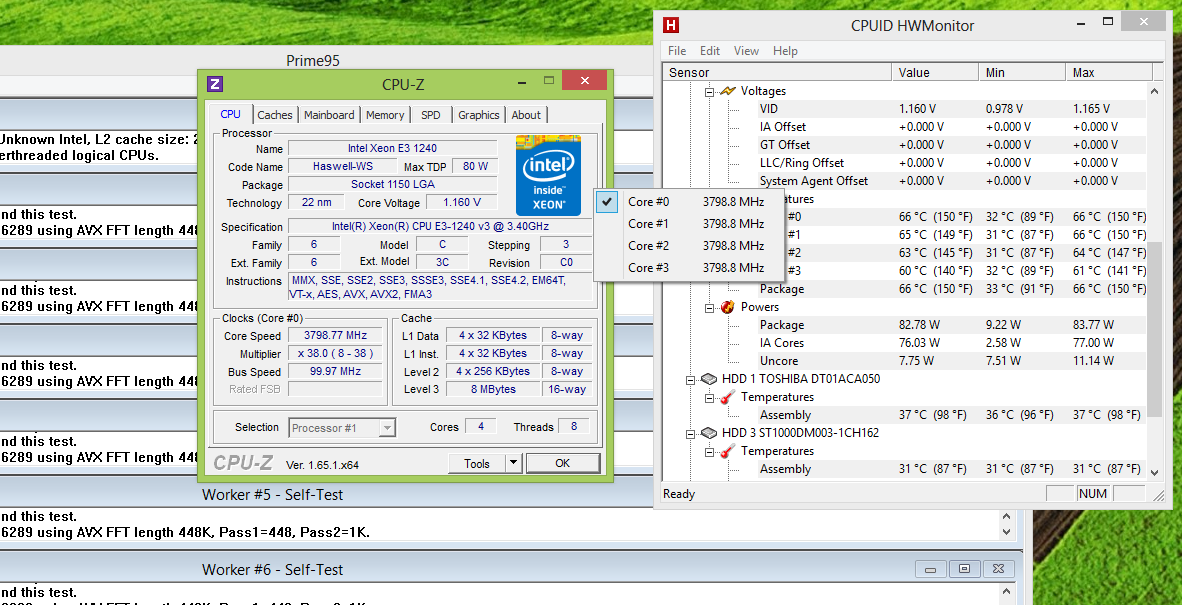Switch to the Mainboard tab in CPU-Z

(329, 115)
